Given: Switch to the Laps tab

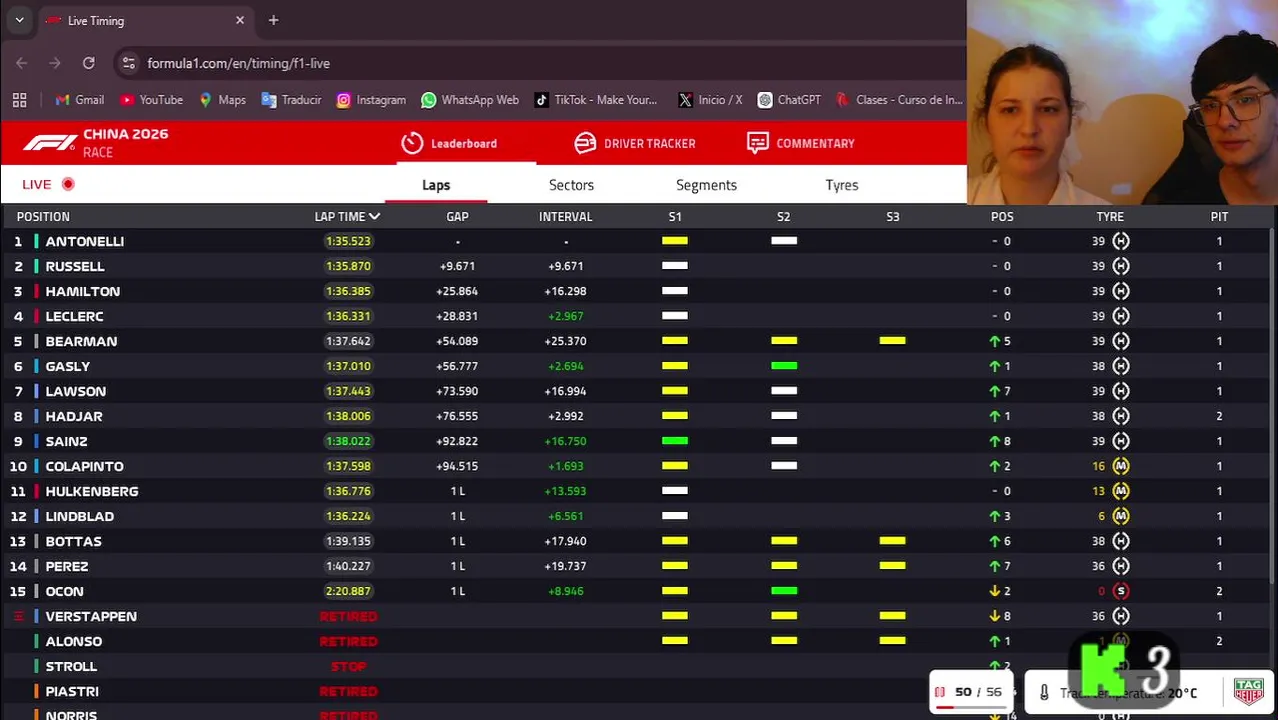Looking at the screenshot, I should click(x=436, y=185).
